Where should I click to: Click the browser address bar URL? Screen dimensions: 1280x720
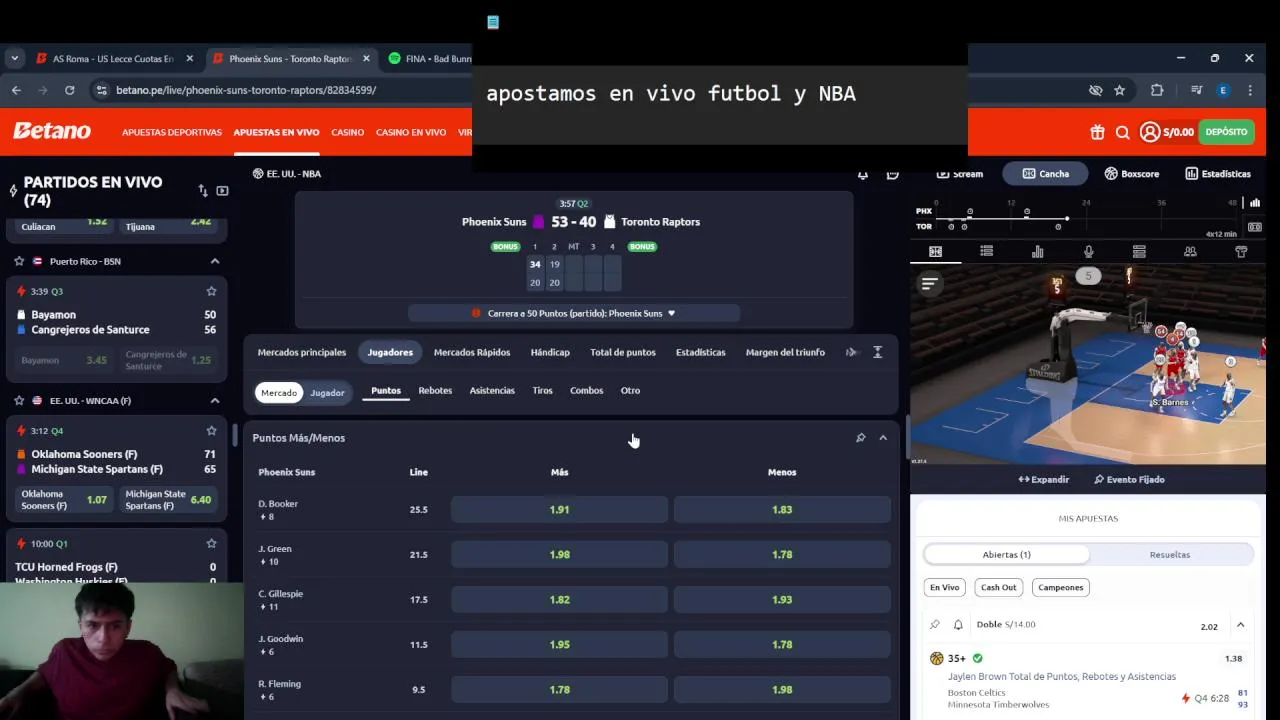pyautogui.click(x=246, y=90)
